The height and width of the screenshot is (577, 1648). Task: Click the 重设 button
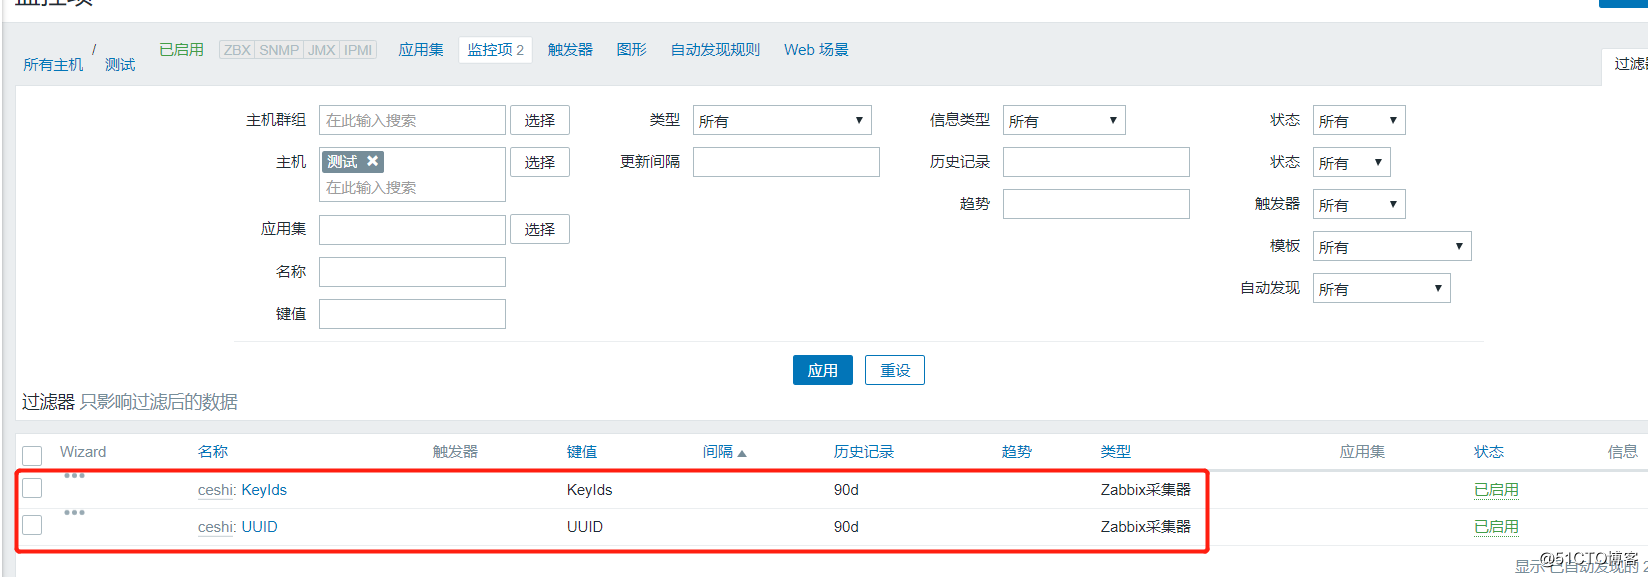(x=895, y=370)
